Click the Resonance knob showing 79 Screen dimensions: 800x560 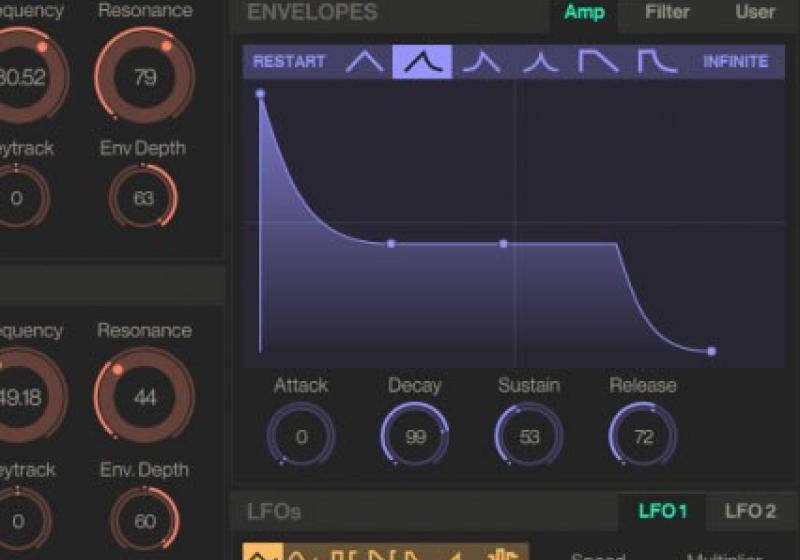(145, 77)
